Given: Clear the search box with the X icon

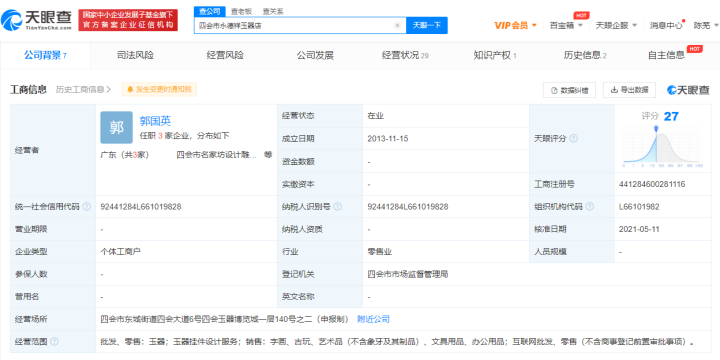Looking at the screenshot, I should pyautogui.click(x=397, y=25).
